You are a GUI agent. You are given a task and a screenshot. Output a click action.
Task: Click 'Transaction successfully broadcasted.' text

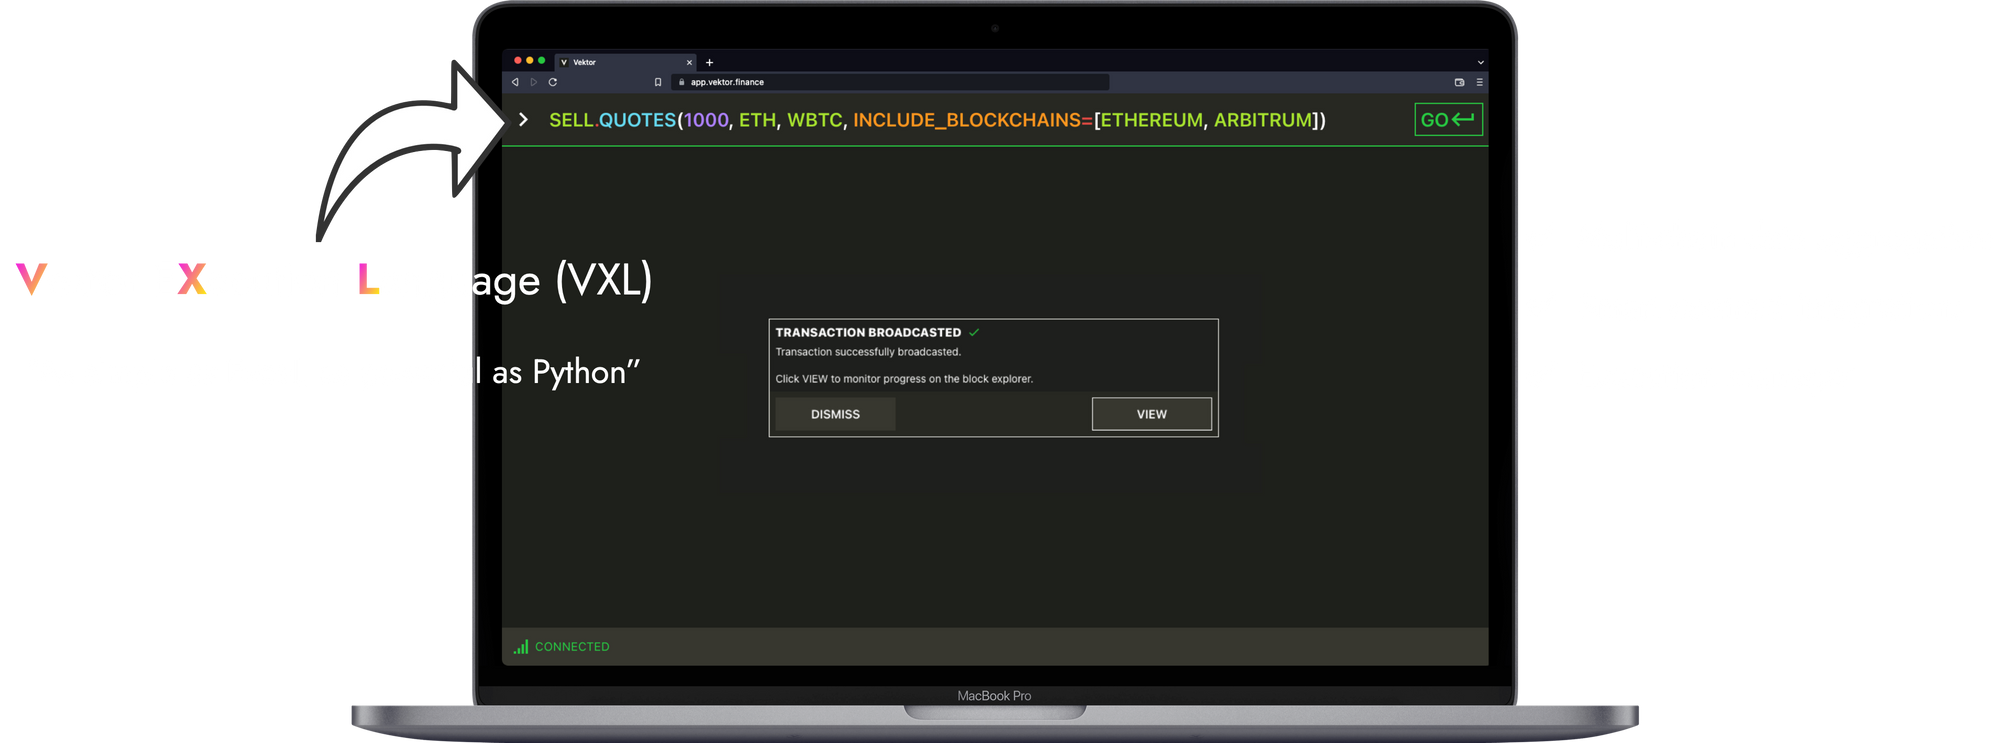pyautogui.click(x=868, y=352)
